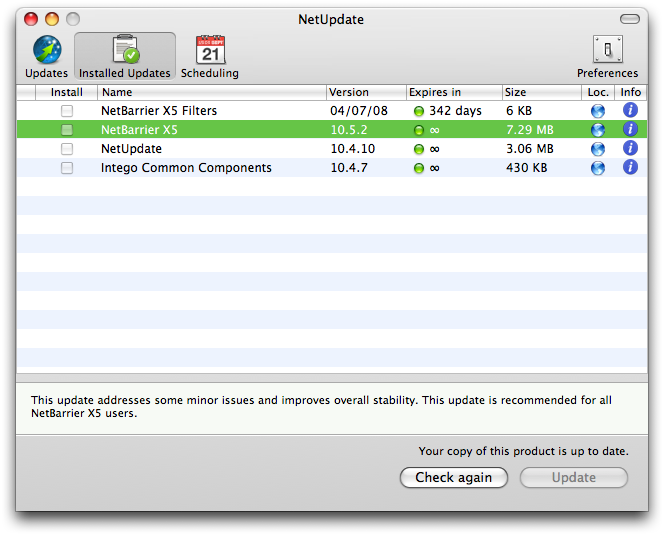Select the NetUpdate row name

pyautogui.click(x=131, y=149)
